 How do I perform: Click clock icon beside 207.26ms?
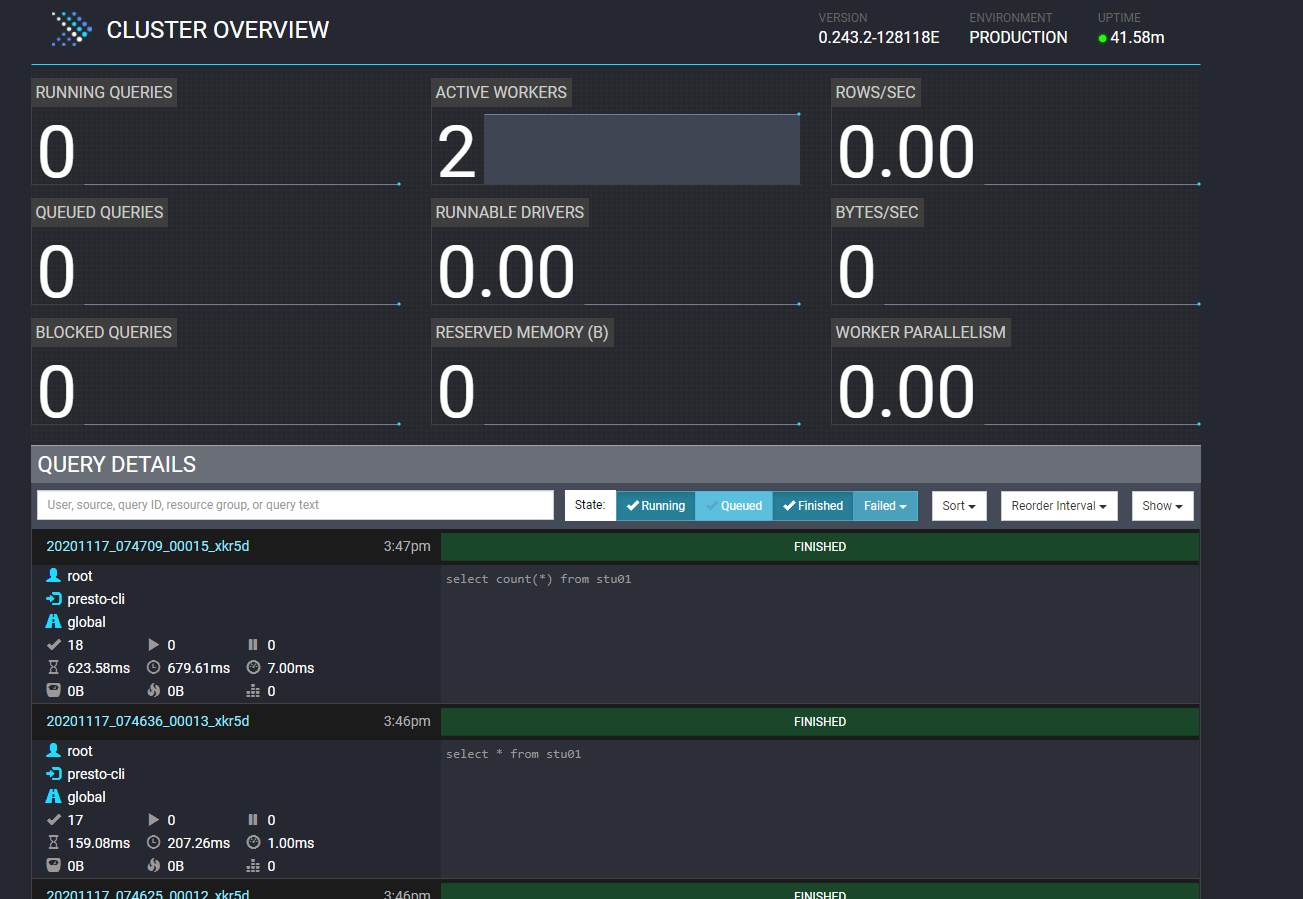154,843
